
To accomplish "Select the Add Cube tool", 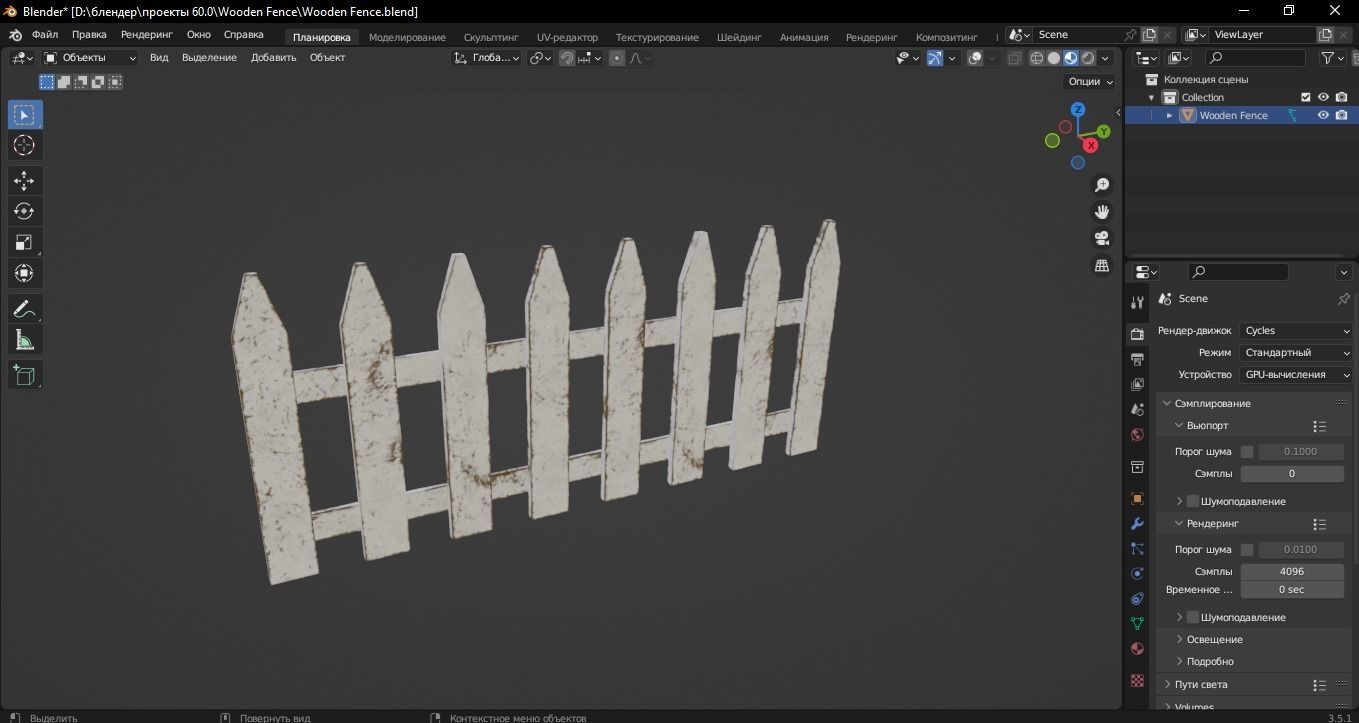I will tap(25, 375).
